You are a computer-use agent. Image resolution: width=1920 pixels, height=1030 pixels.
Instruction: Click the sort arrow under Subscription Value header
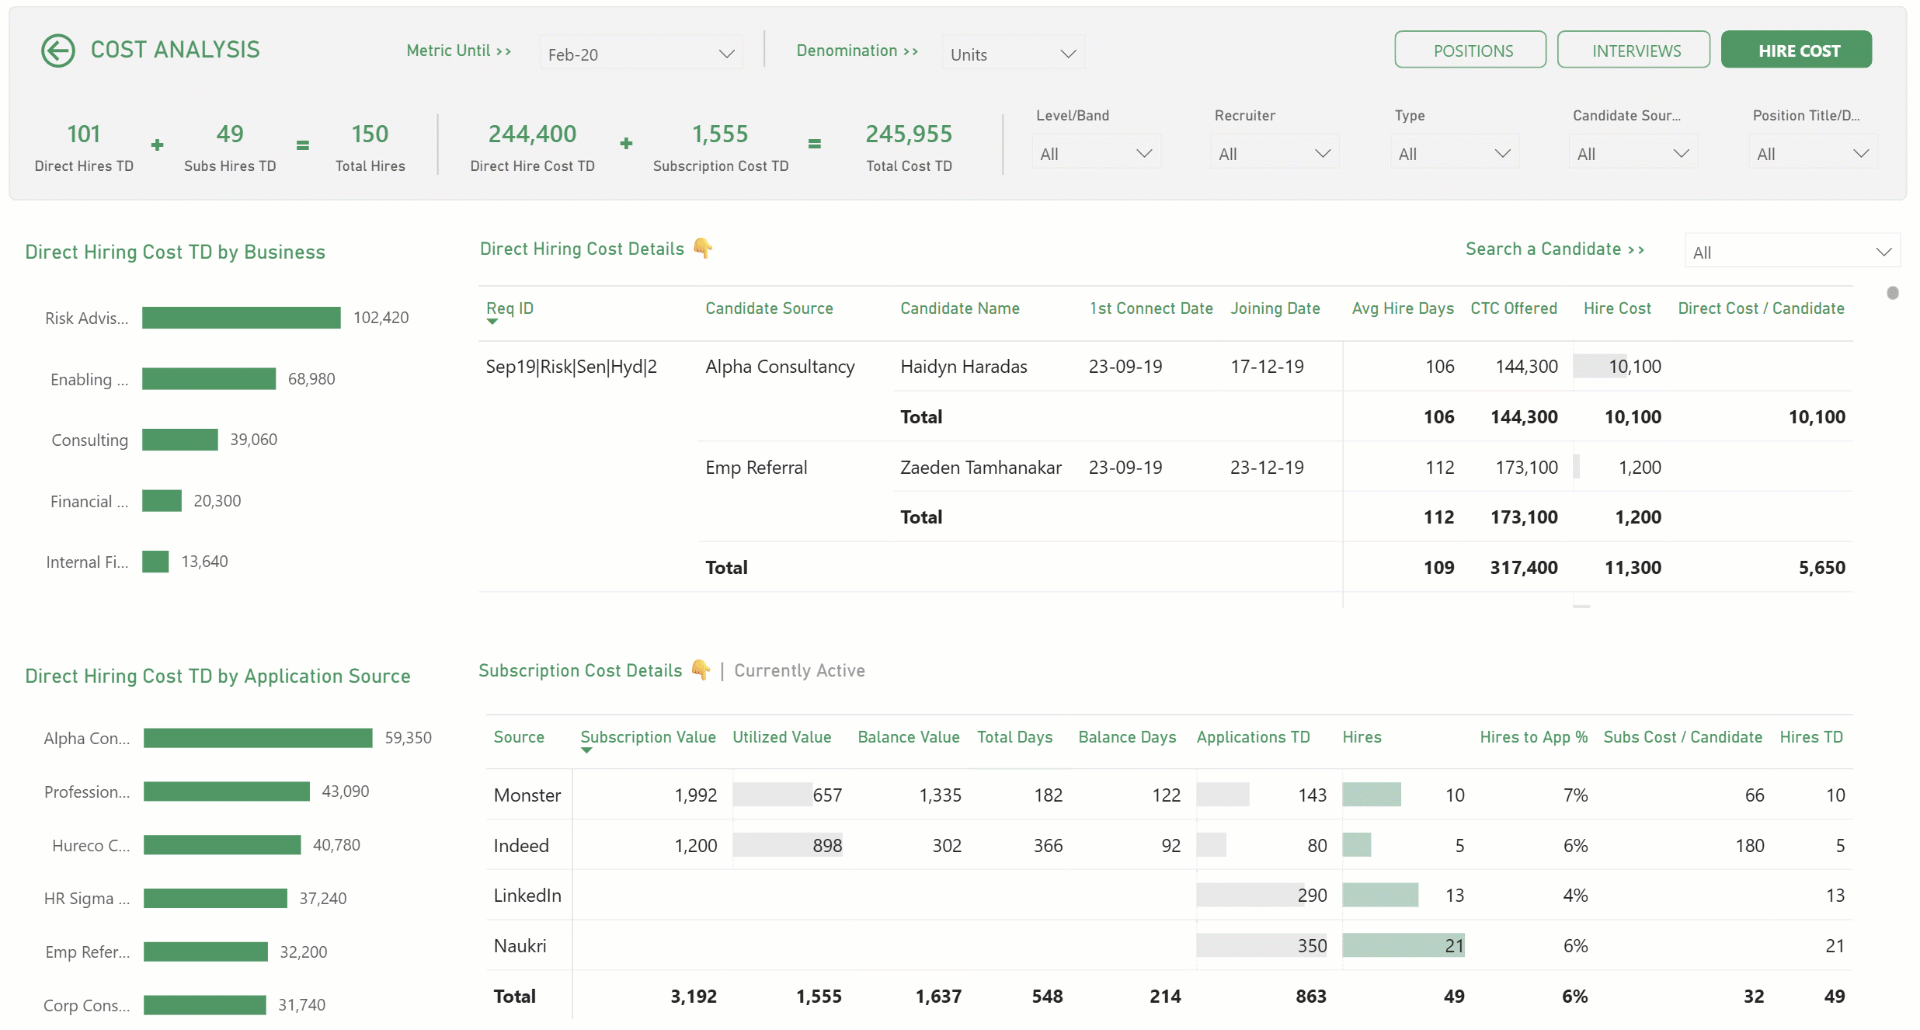click(x=586, y=750)
